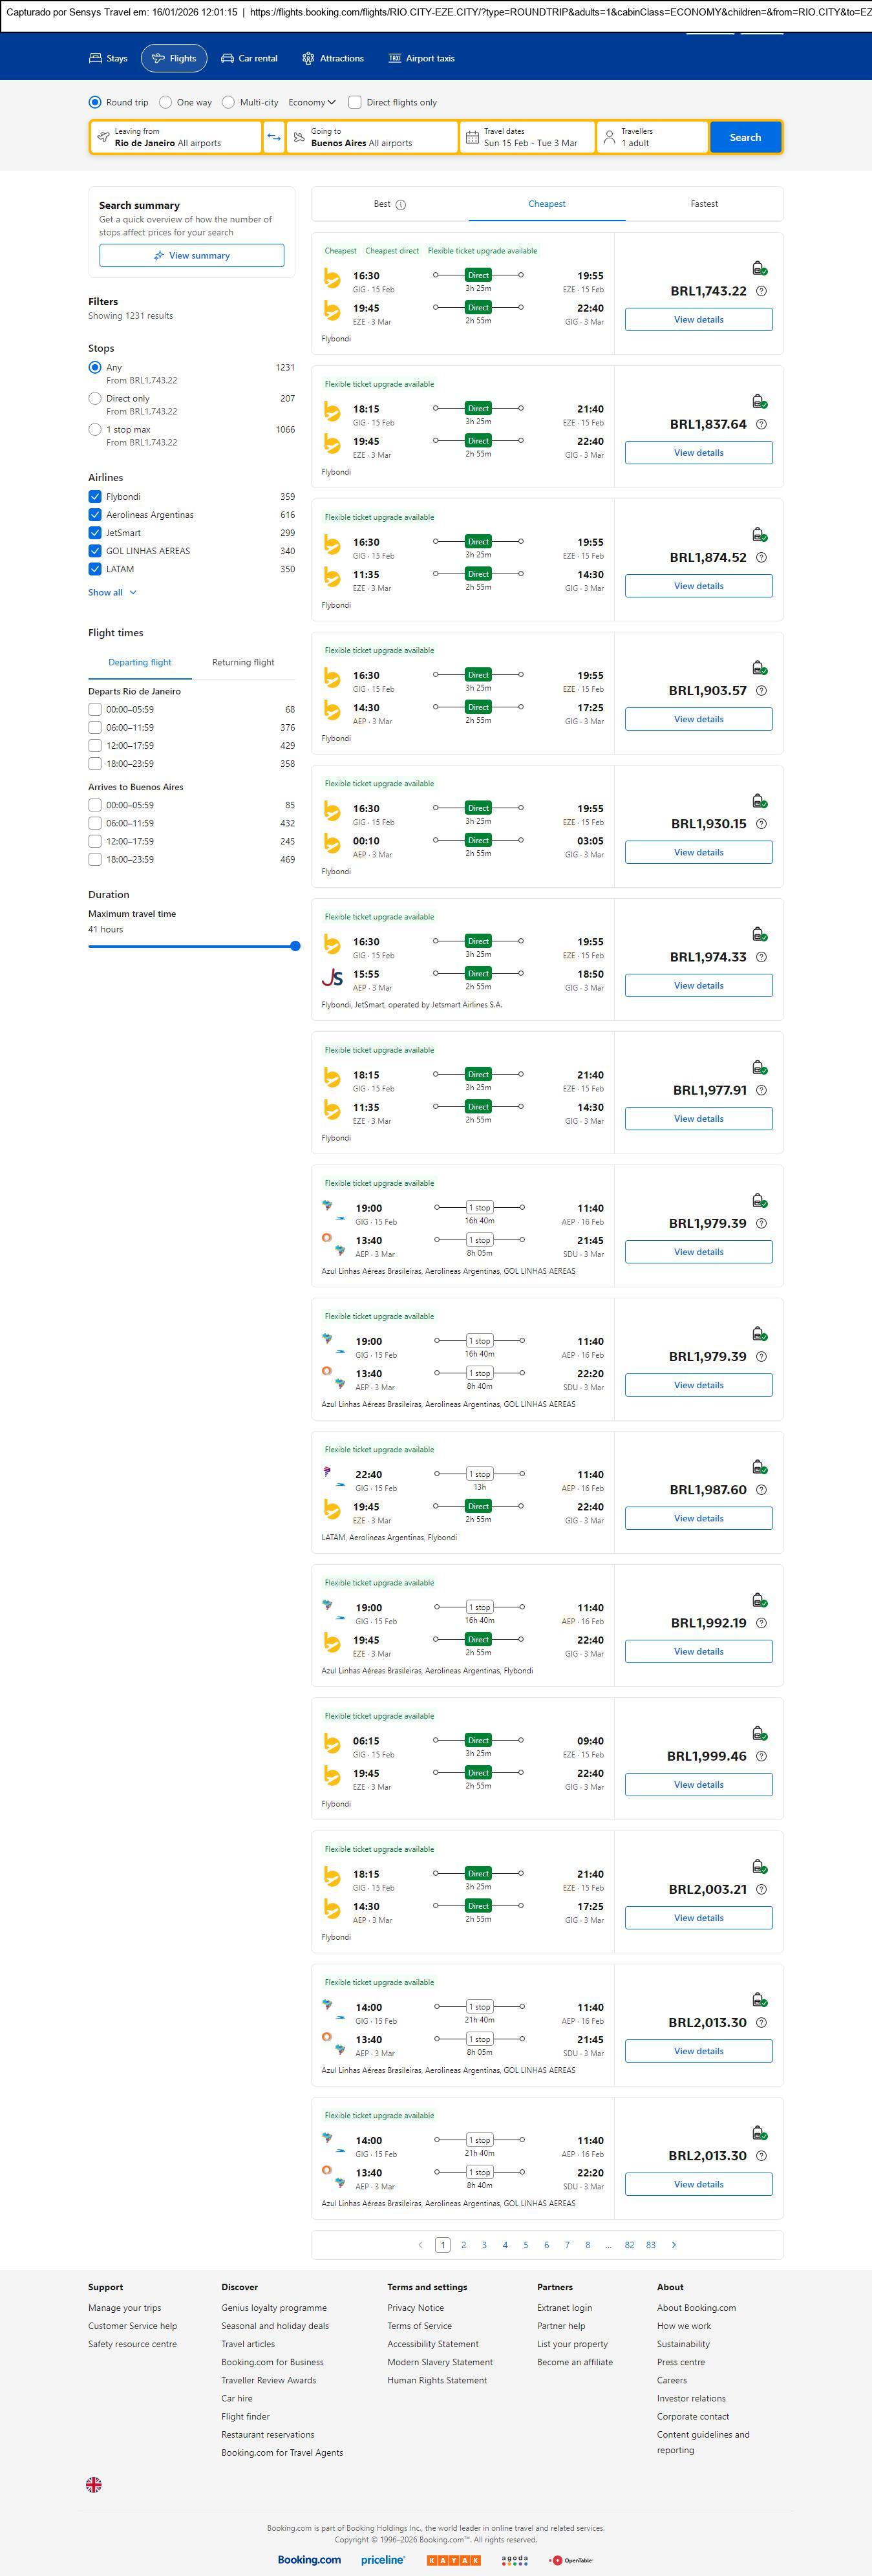Switch to the Returning flight tab

tap(243, 662)
